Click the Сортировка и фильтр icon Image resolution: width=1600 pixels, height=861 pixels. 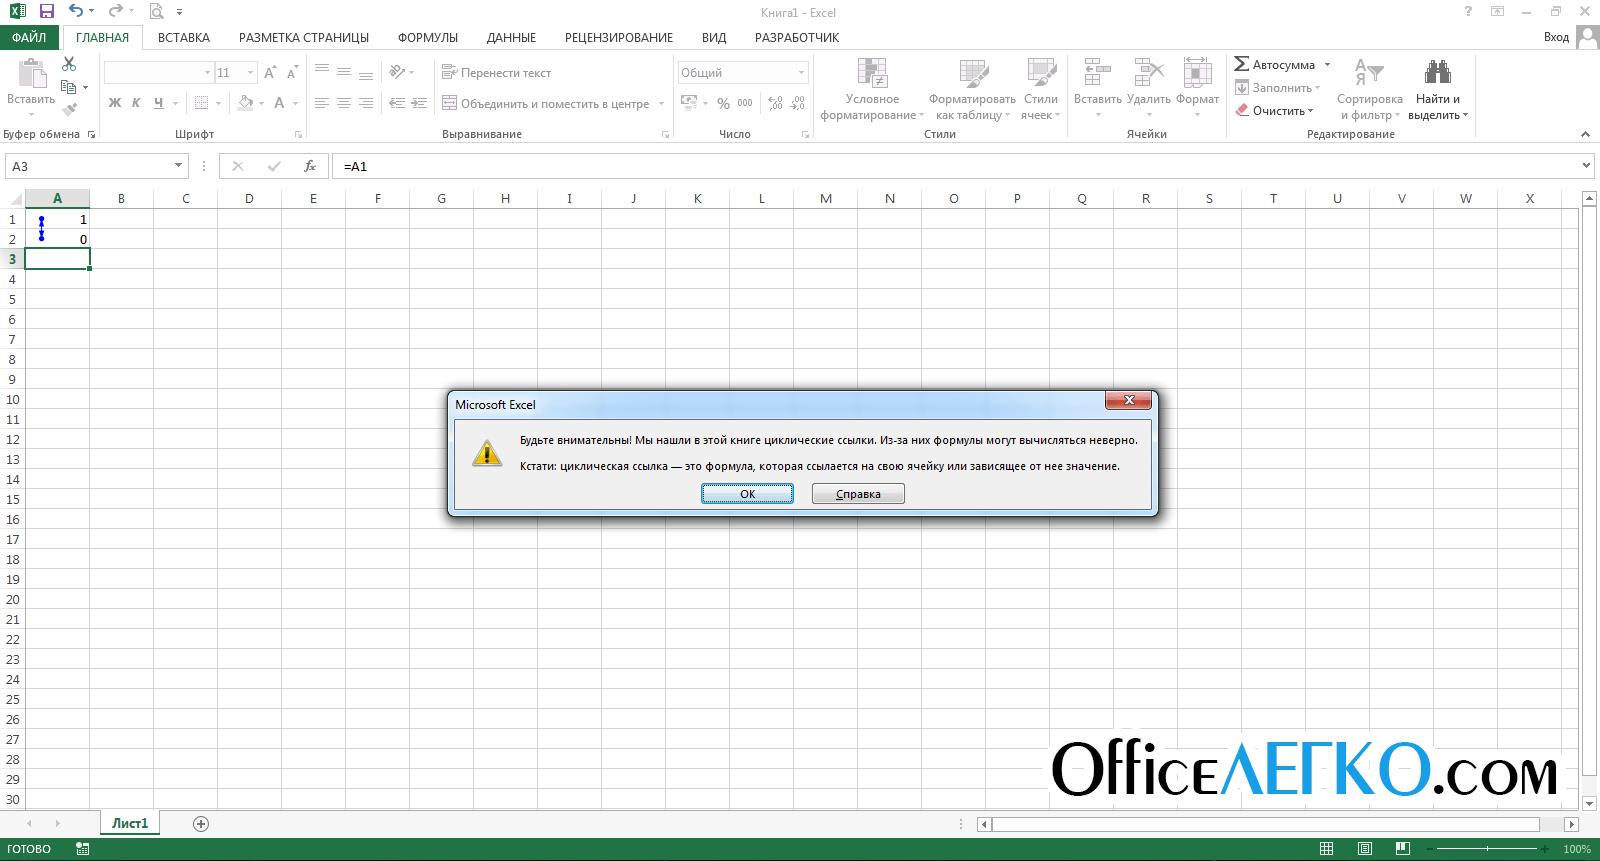1369,73
